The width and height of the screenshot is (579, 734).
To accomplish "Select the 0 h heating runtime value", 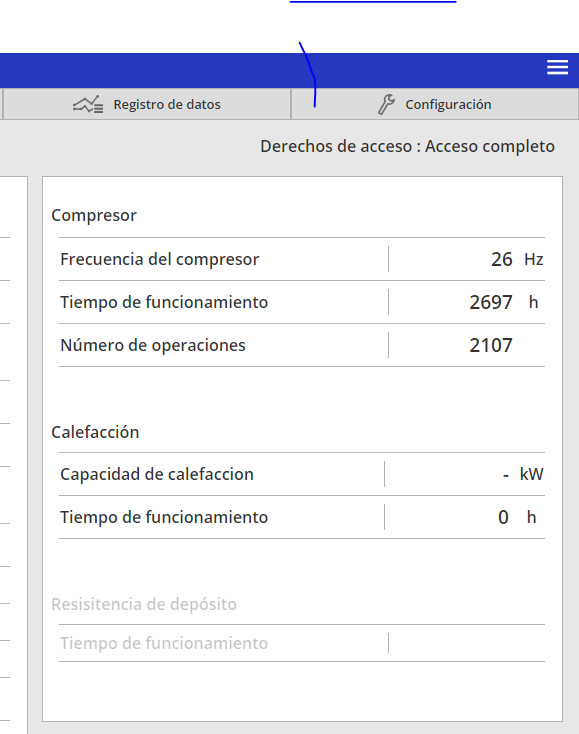I will click(x=517, y=517).
